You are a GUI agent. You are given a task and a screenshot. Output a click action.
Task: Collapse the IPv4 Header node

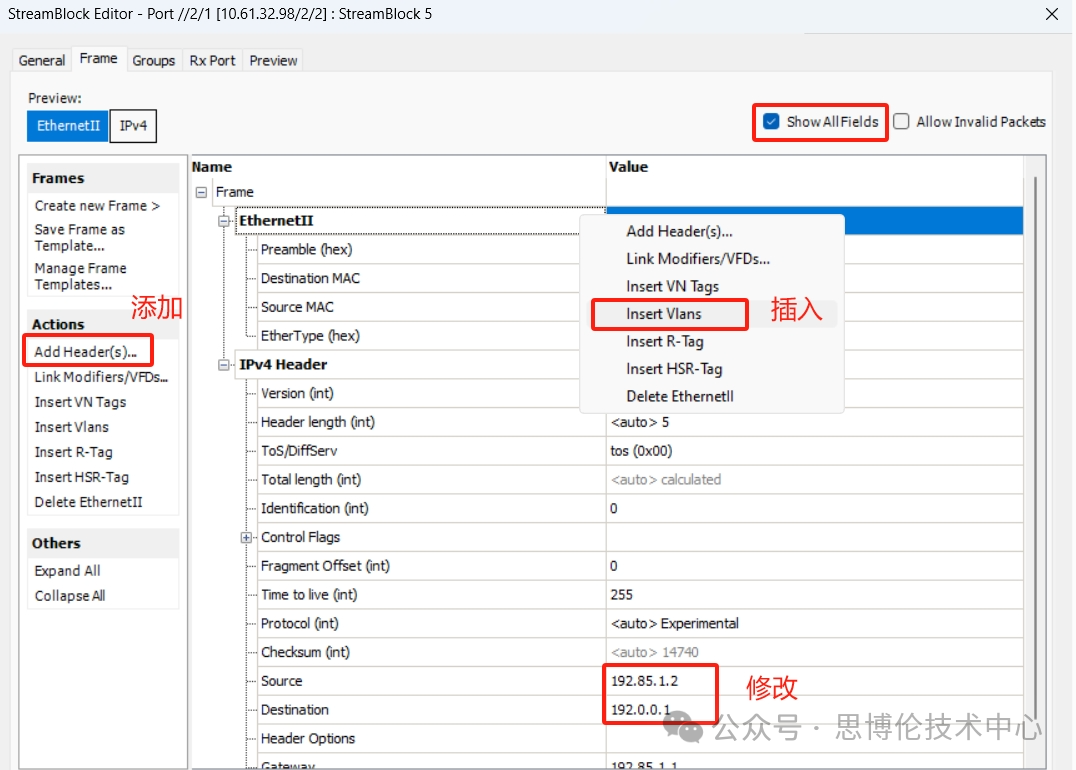pos(224,365)
